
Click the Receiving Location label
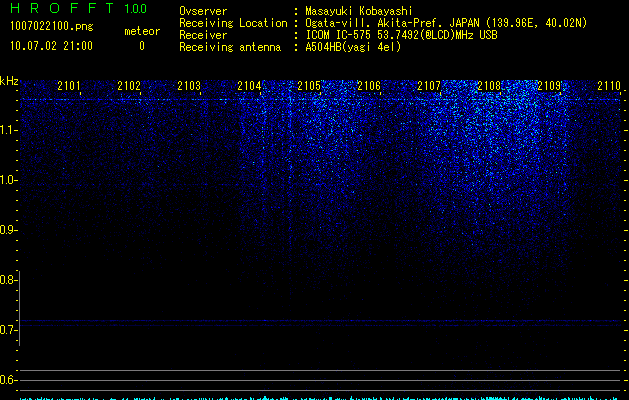(233, 23)
